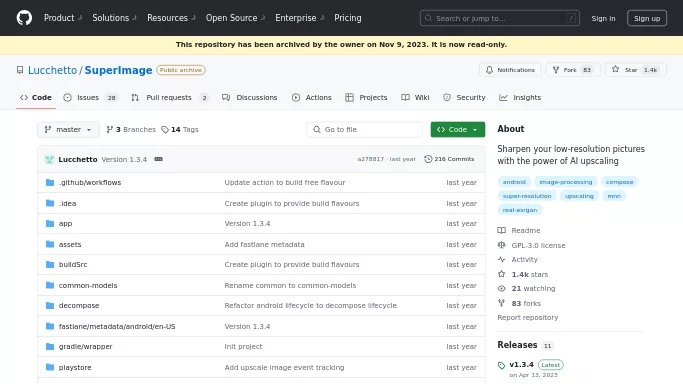Screen dimensions: 683x384
Task: Open the Insights tab
Action: pyautogui.click(x=520, y=98)
